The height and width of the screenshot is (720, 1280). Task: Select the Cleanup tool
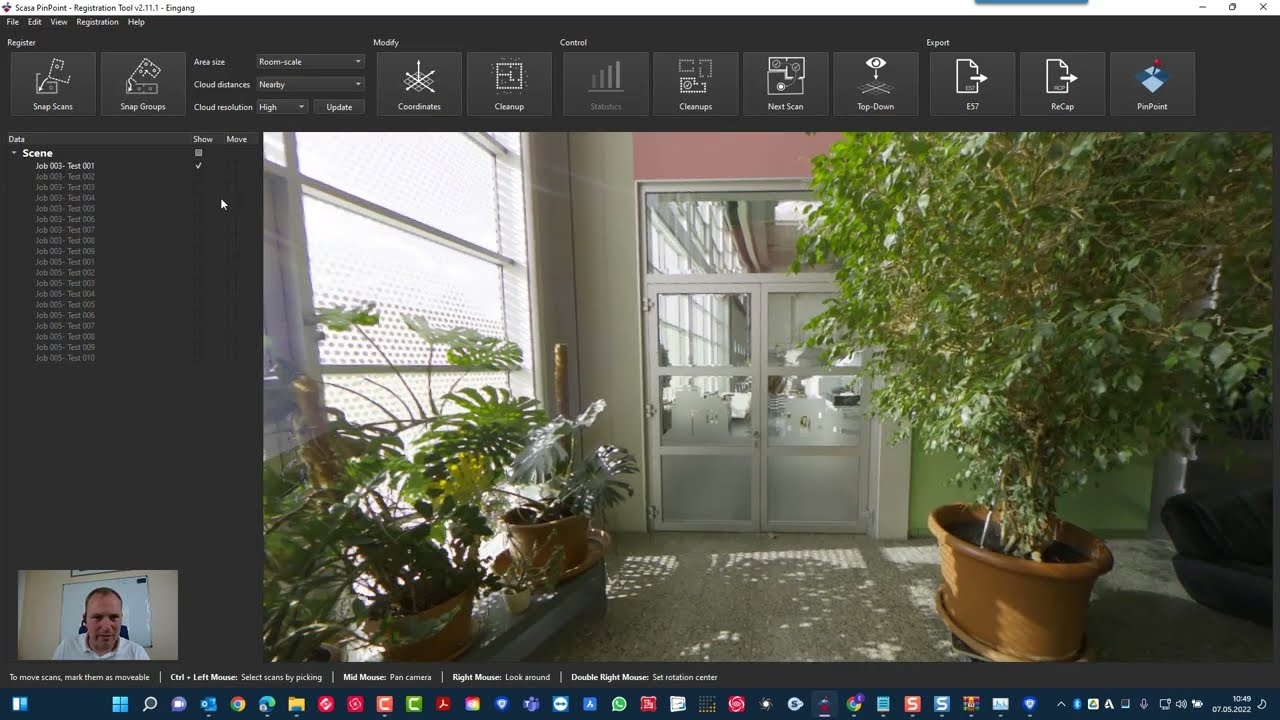click(509, 83)
